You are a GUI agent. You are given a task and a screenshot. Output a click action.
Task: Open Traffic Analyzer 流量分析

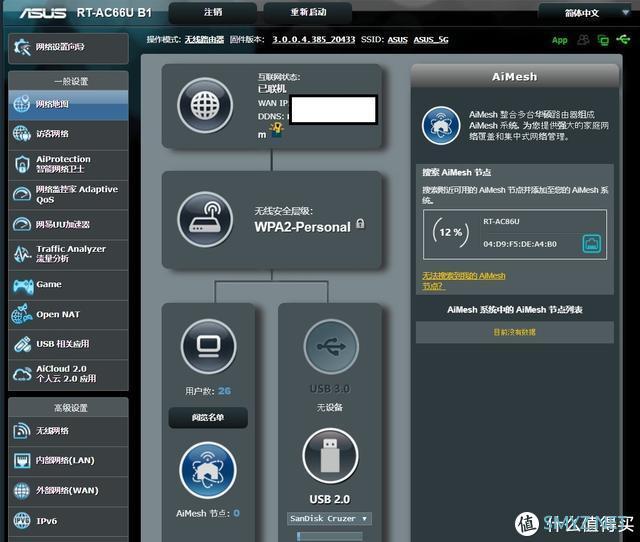[68, 254]
